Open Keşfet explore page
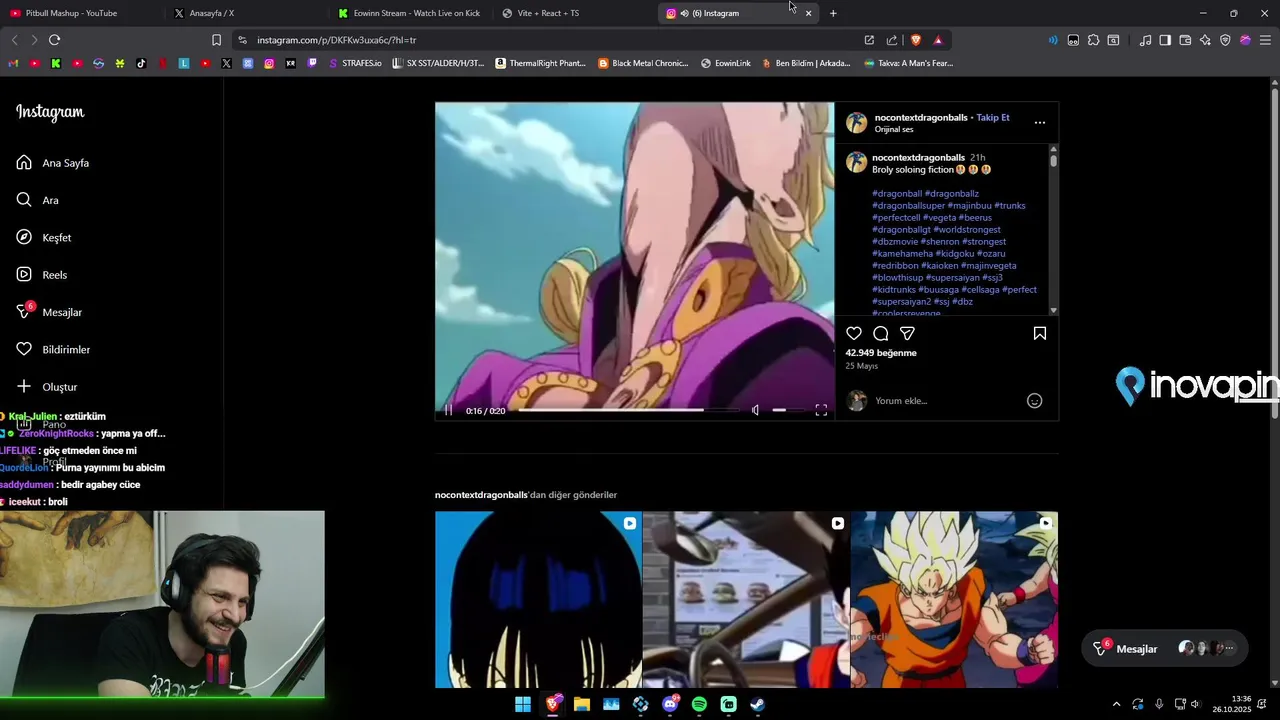1280x720 pixels. click(44, 238)
